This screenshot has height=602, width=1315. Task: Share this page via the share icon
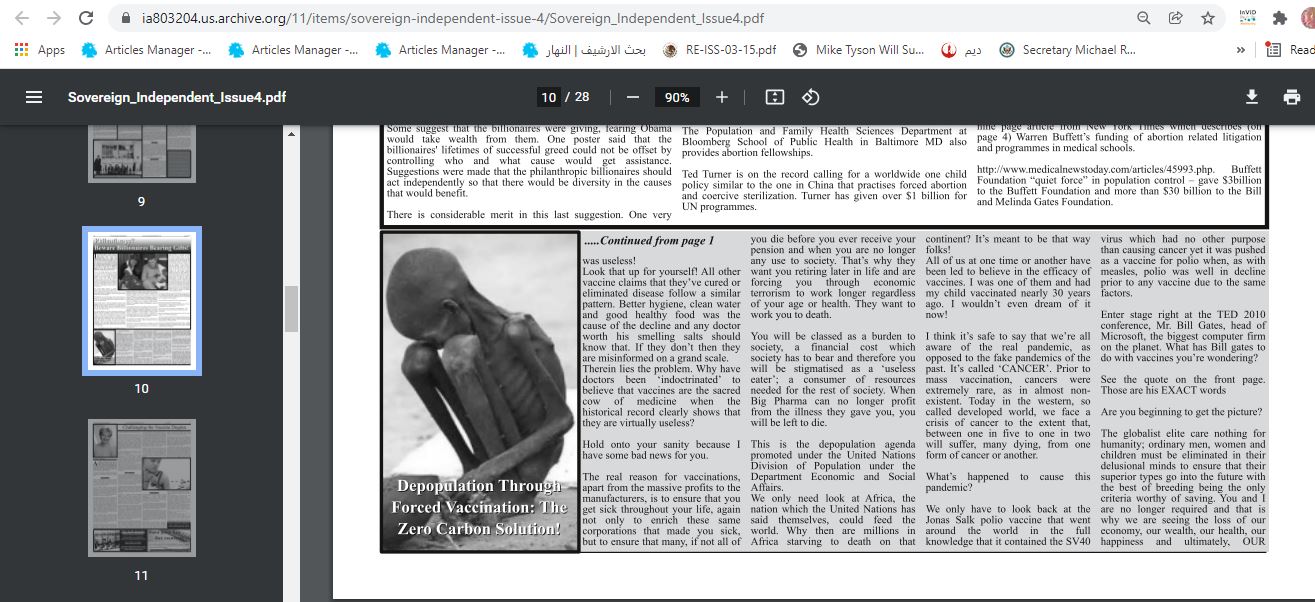[1176, 18]
